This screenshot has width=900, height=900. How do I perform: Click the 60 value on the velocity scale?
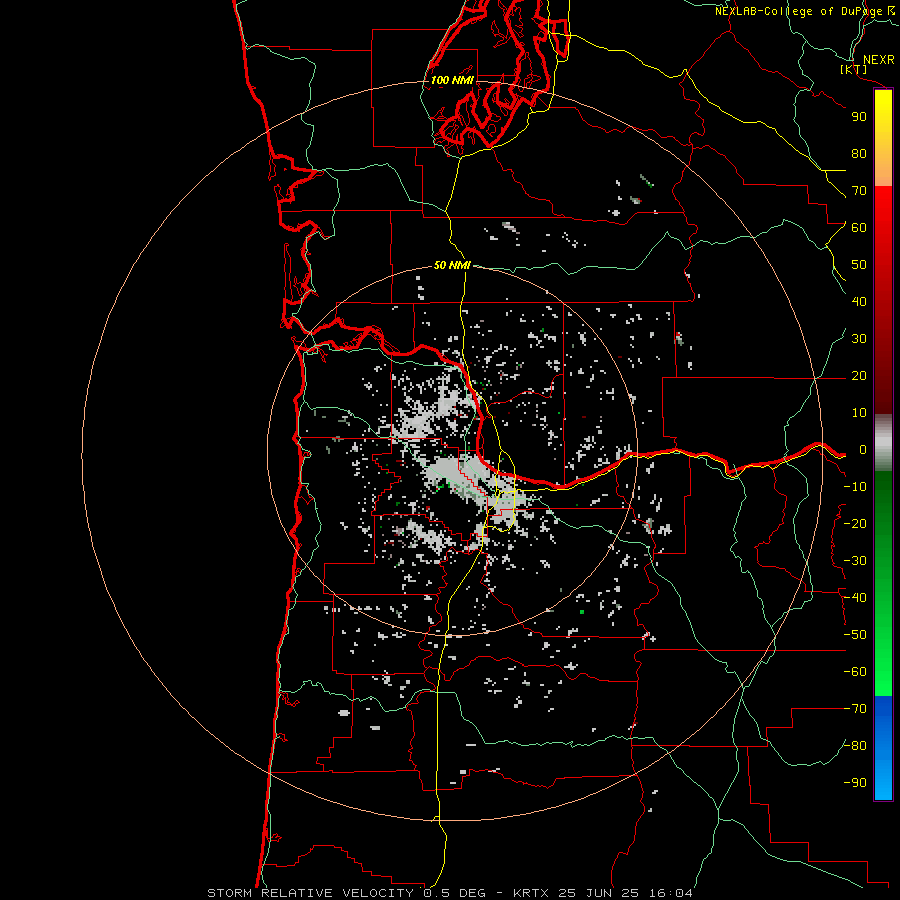click(x=859, y=228)
